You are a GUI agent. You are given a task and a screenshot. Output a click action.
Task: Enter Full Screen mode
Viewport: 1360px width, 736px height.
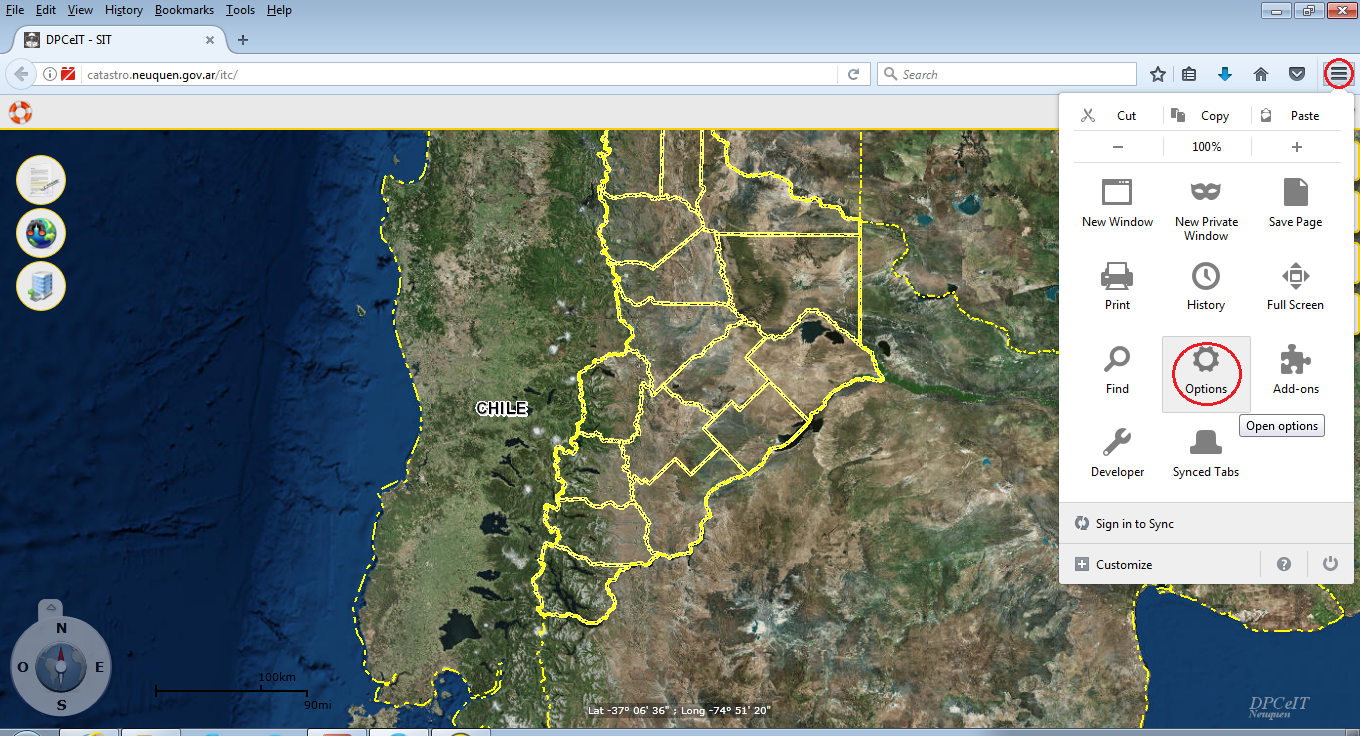click(1295, 276)
